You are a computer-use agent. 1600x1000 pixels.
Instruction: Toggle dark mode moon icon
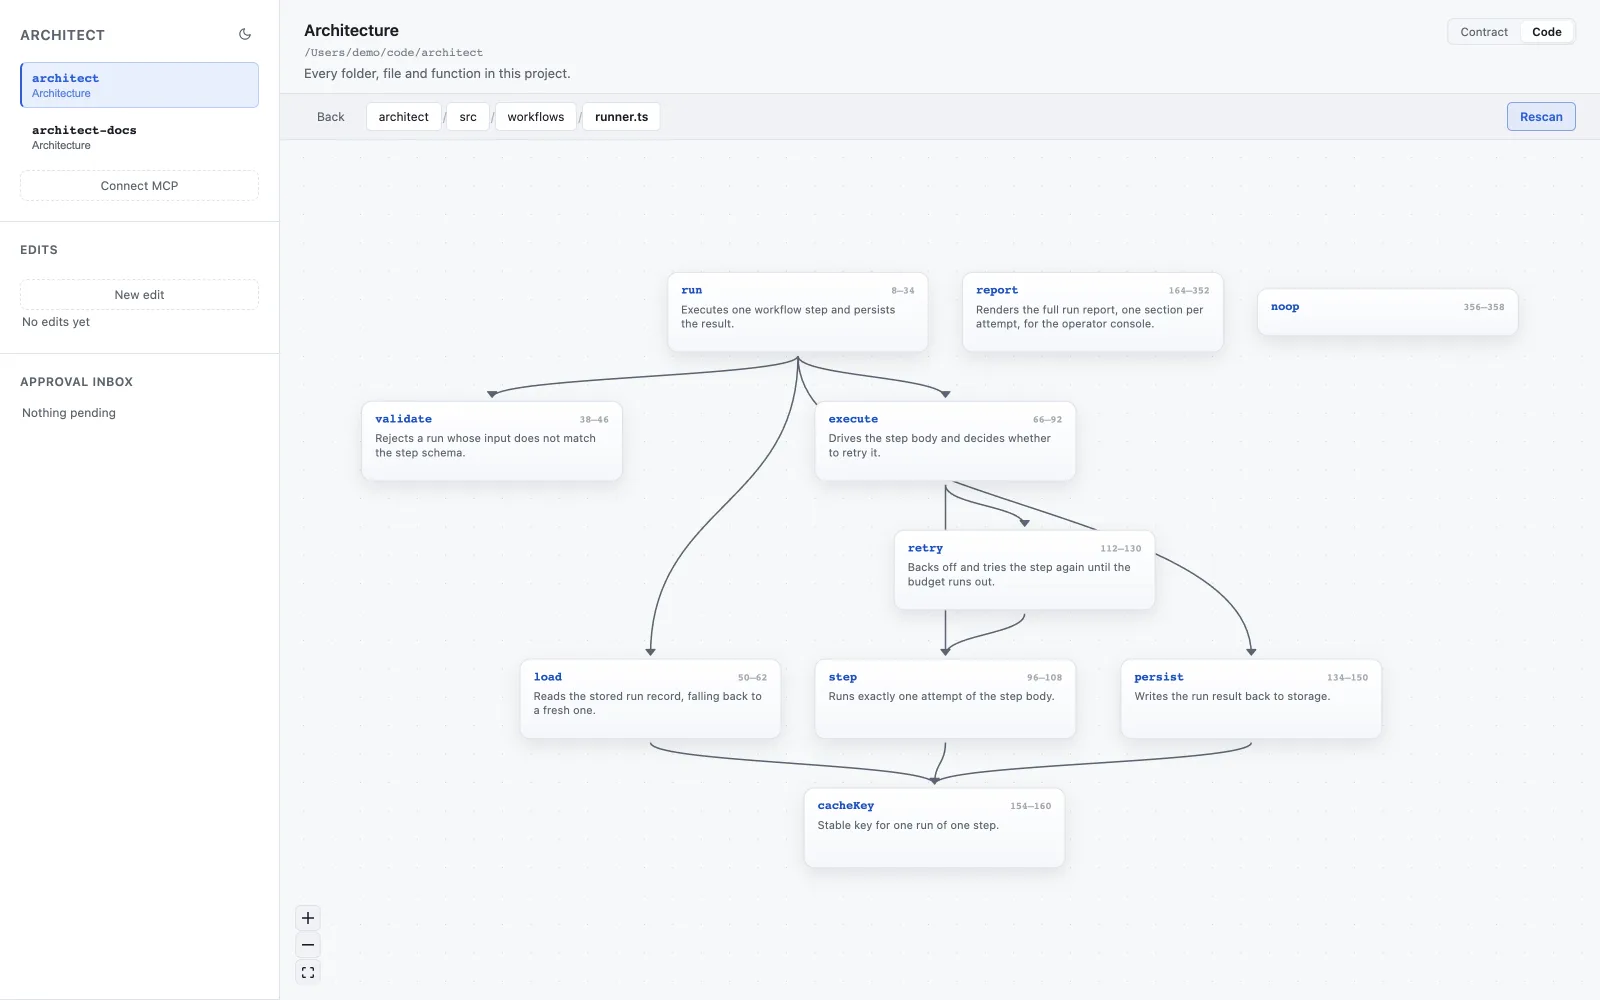click(245, 34)
